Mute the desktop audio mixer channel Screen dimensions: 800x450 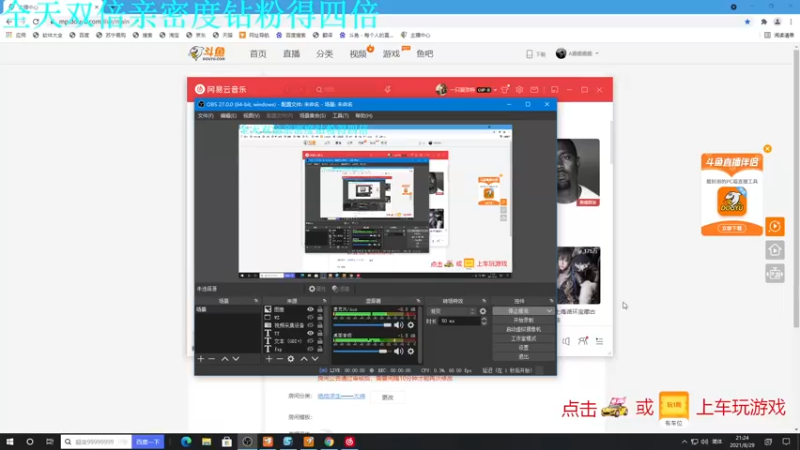coord(398,351)
